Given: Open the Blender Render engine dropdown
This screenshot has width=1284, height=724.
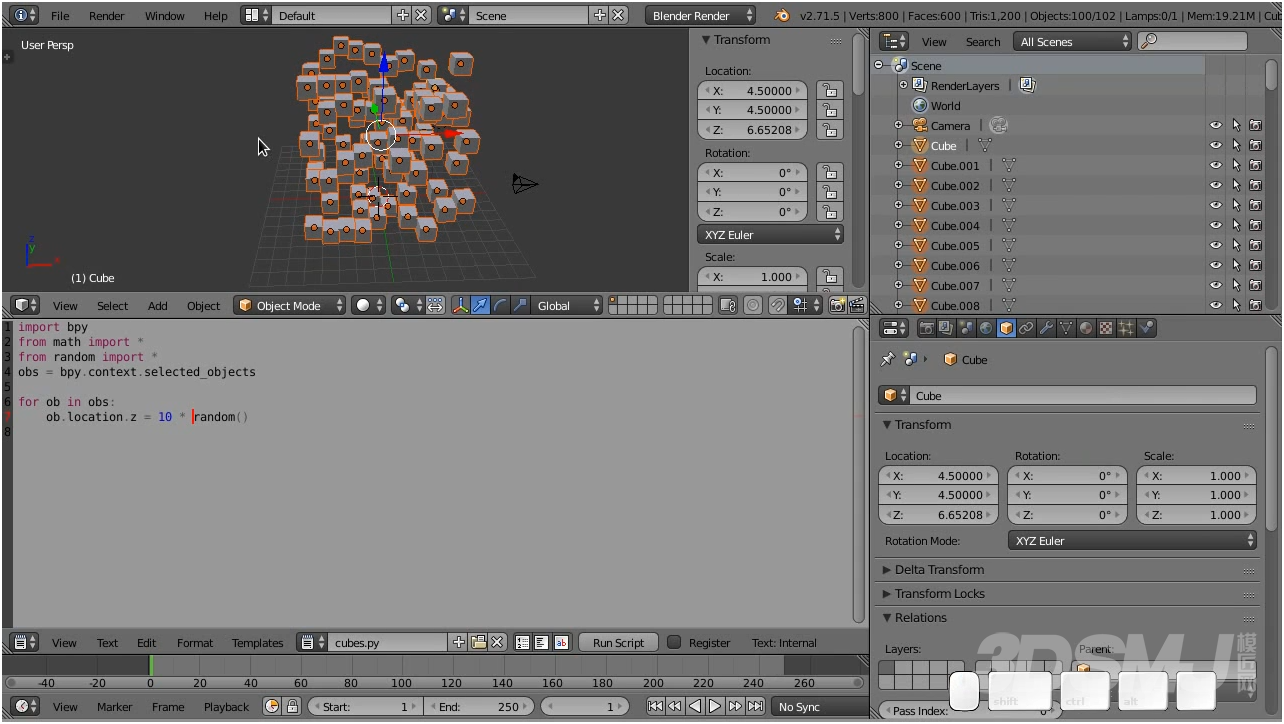Looking at the screenshot, I should [x=700, y=15].
